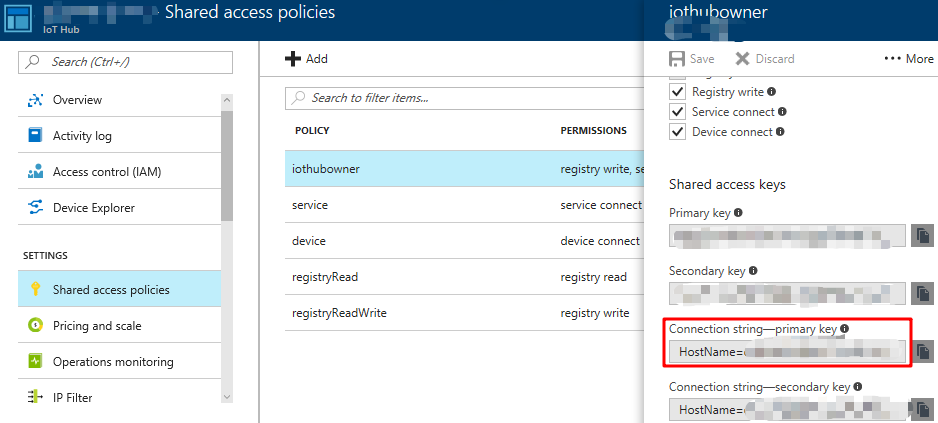
Task: Copy the Secondary key value
Action: point(923,294)
